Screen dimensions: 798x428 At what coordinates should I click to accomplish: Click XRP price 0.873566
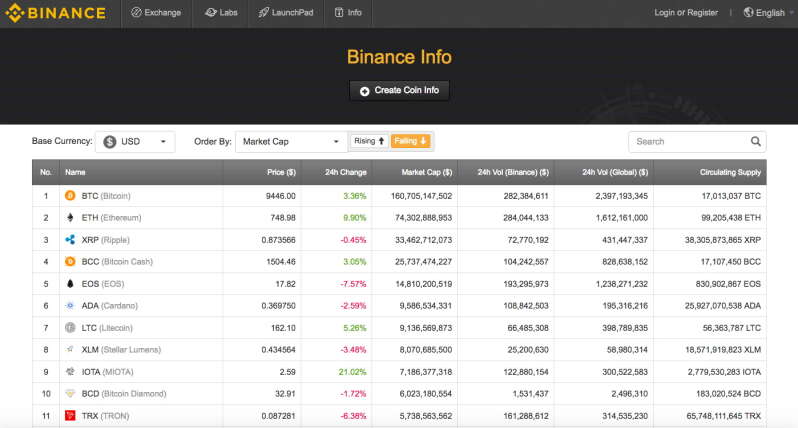click(x=278, y=240)
